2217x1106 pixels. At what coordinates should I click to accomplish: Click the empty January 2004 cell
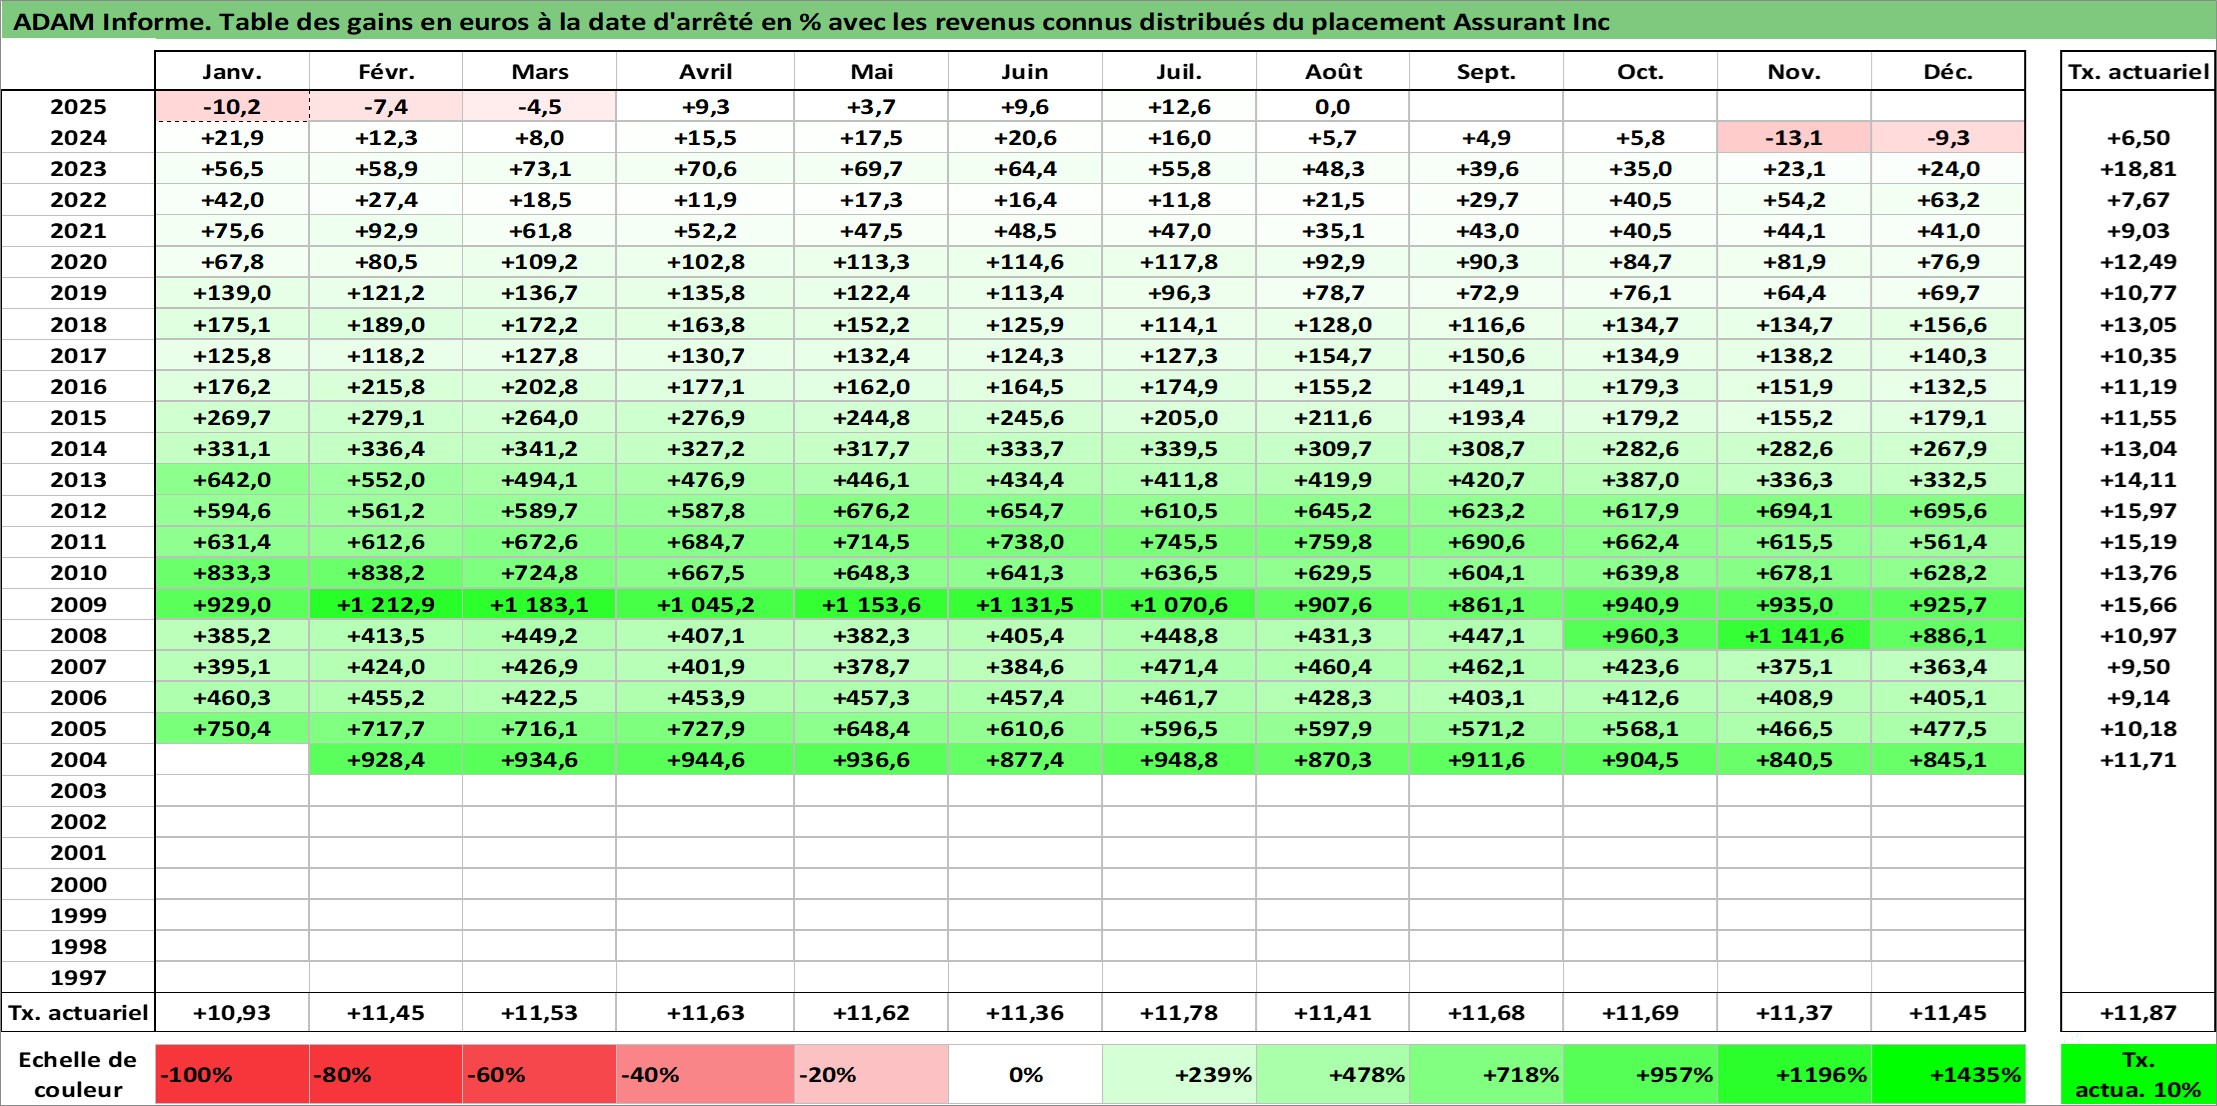232,759
